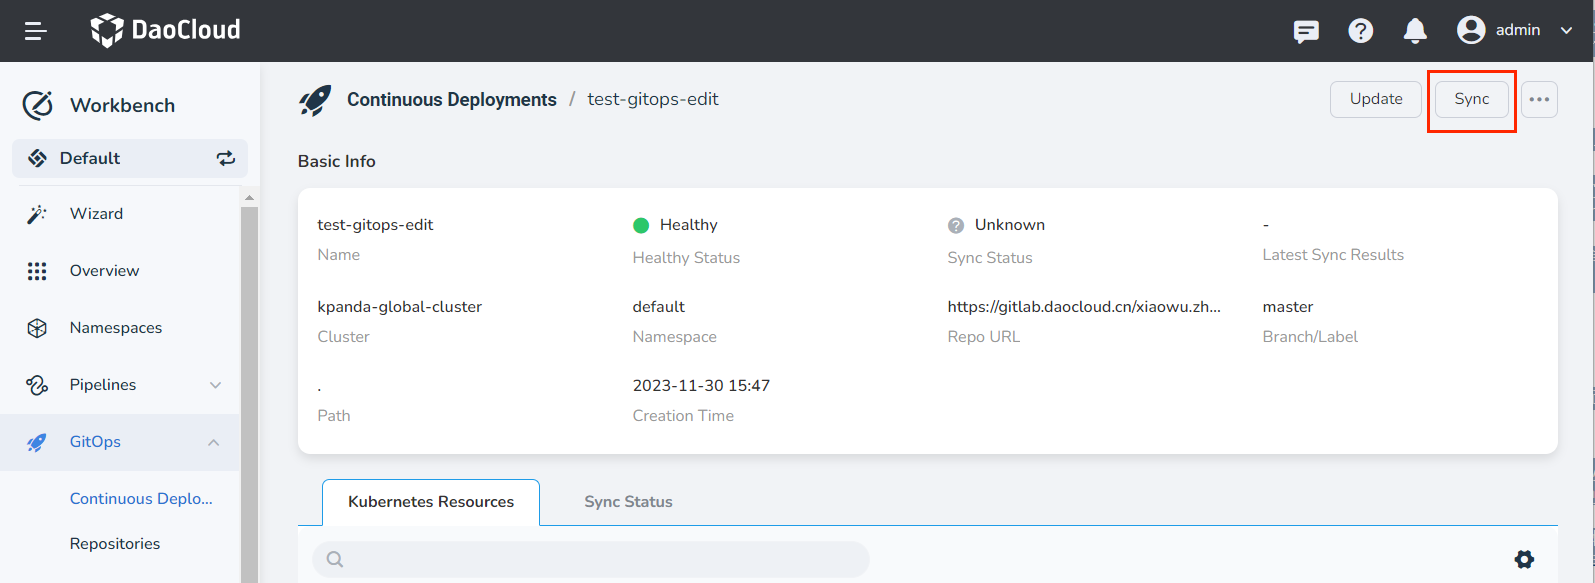1595x583 pixels.
Task: Switch workspace using the Default swap icon
Action: pos(226,158)
